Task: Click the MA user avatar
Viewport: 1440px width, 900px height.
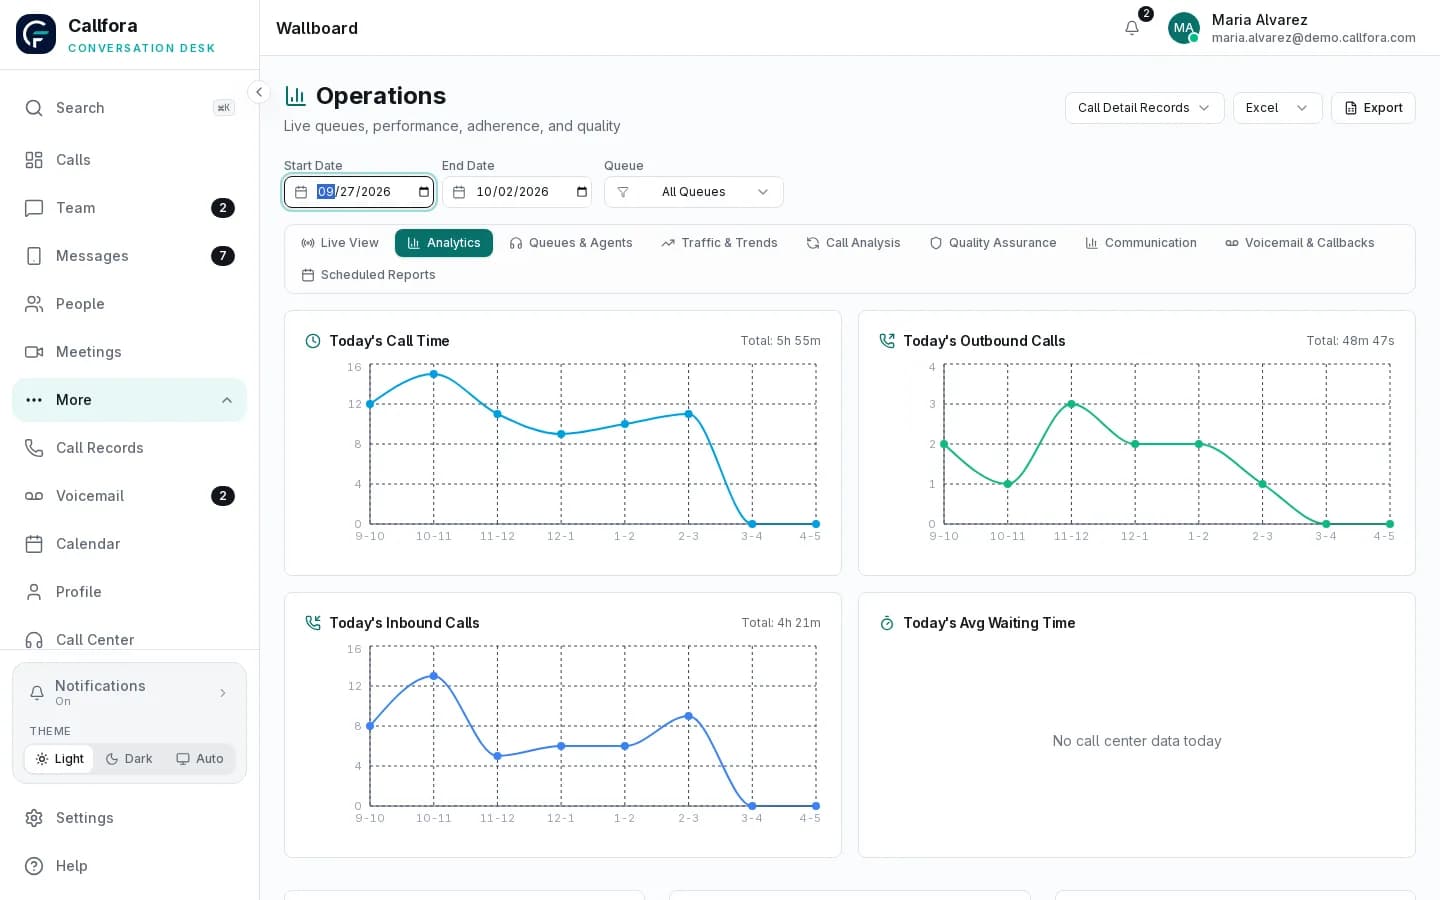Action: pyautogui.click(x=1184, y=28)
